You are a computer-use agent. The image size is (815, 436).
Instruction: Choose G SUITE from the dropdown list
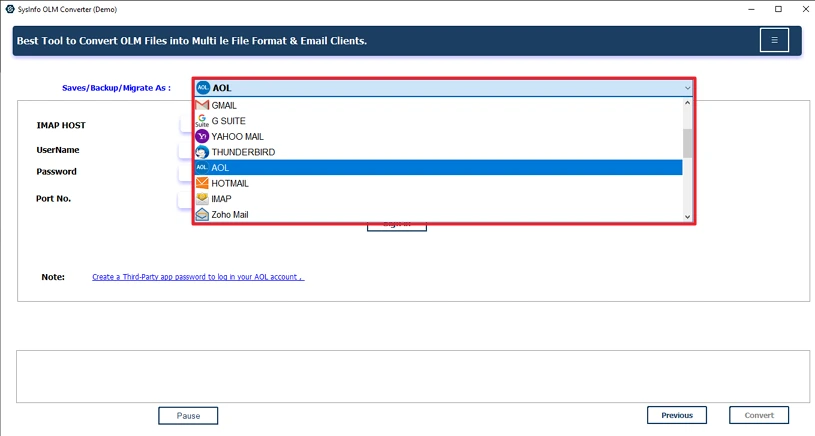point(438,121)
